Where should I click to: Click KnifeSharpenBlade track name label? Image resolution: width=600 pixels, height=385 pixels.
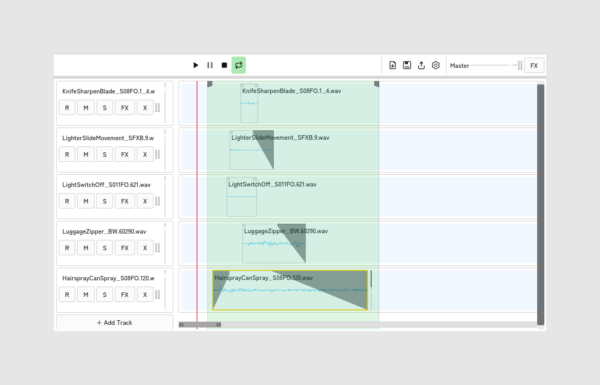point(109,91)
